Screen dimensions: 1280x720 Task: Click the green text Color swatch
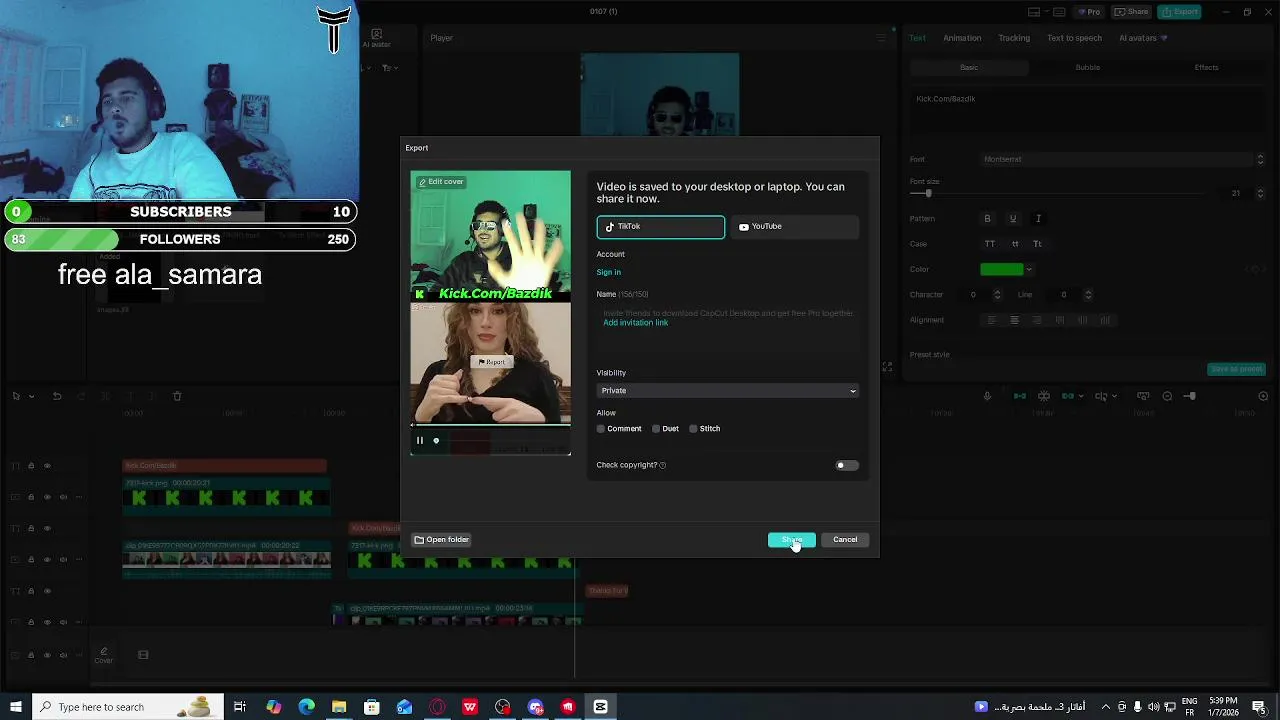point(1002,269)
